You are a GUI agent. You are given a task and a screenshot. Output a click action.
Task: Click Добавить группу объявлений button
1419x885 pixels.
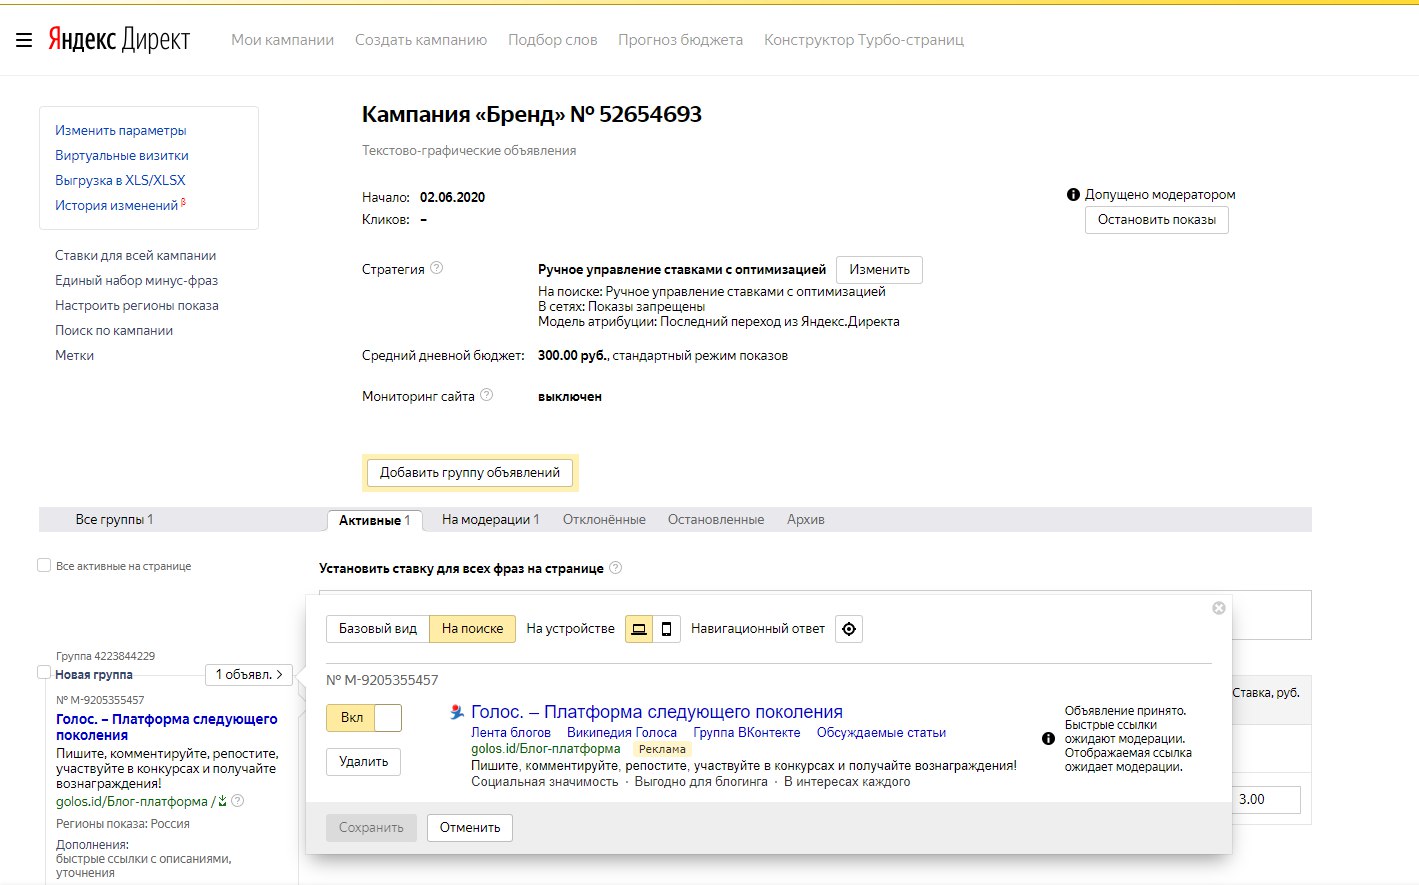(470, 473)
